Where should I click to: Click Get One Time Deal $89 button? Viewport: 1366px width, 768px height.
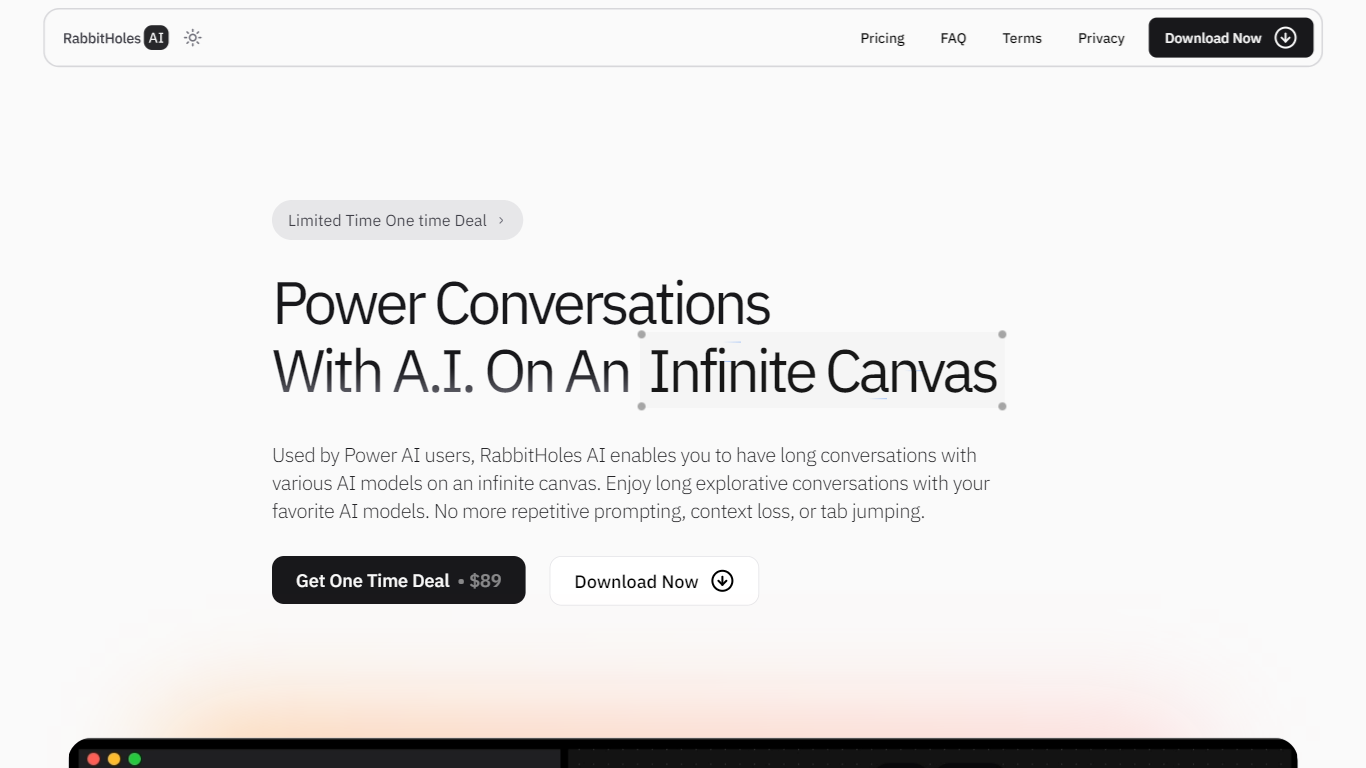[398, 580]
